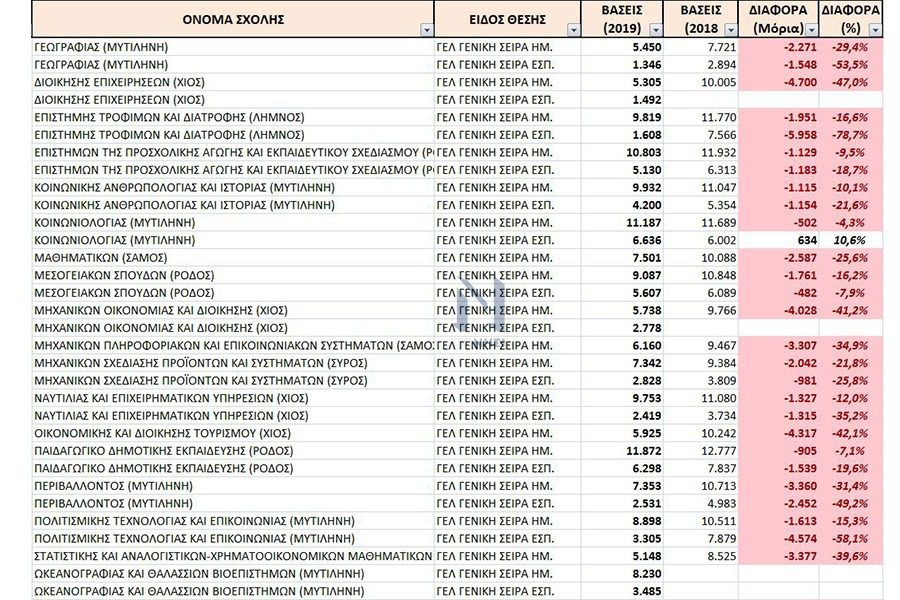Select the percentage cell -49,2%
The height and width of the screenshot is (600, 900).
pos(851,504)
